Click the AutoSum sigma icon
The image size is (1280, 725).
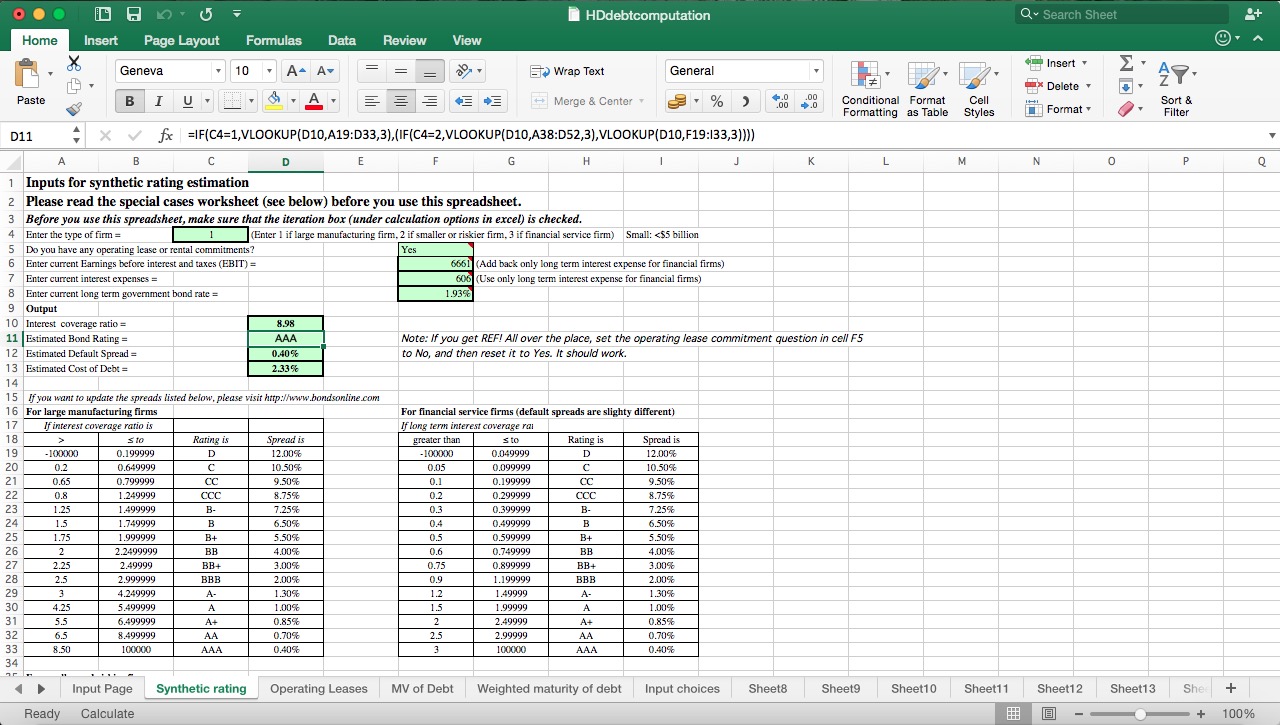pos(1127,64)
